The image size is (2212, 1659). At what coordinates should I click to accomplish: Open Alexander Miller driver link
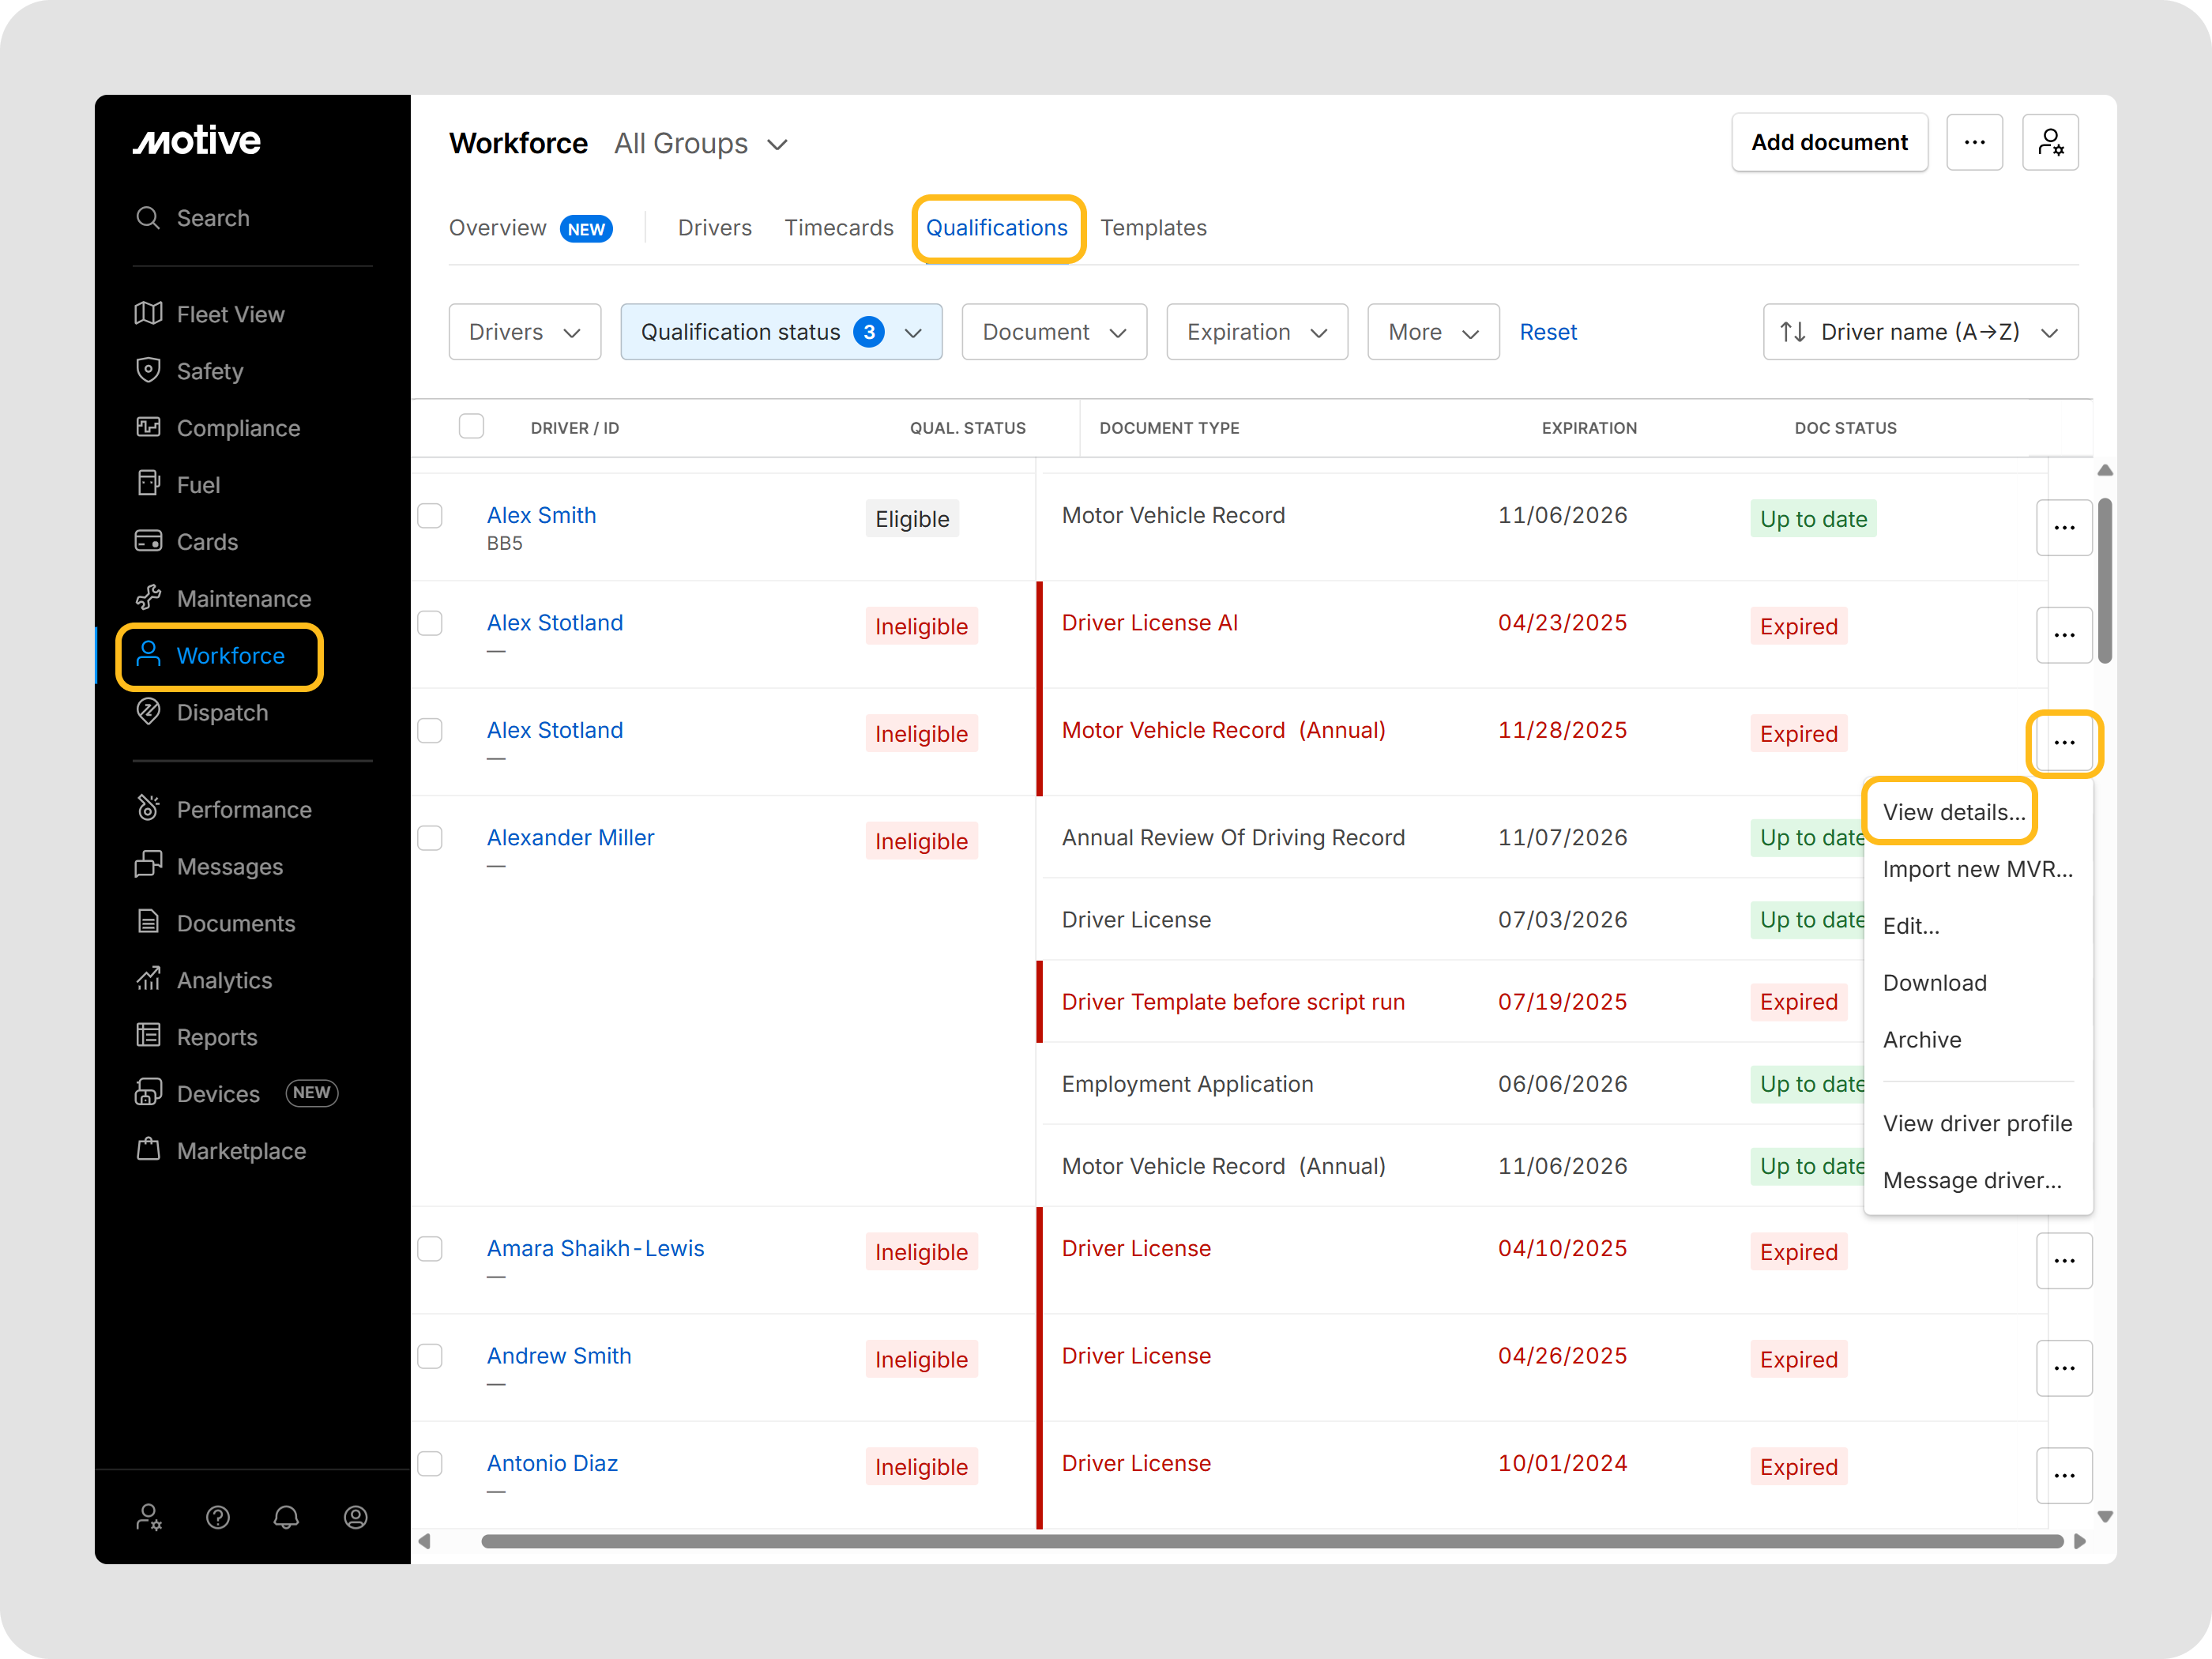570,838
